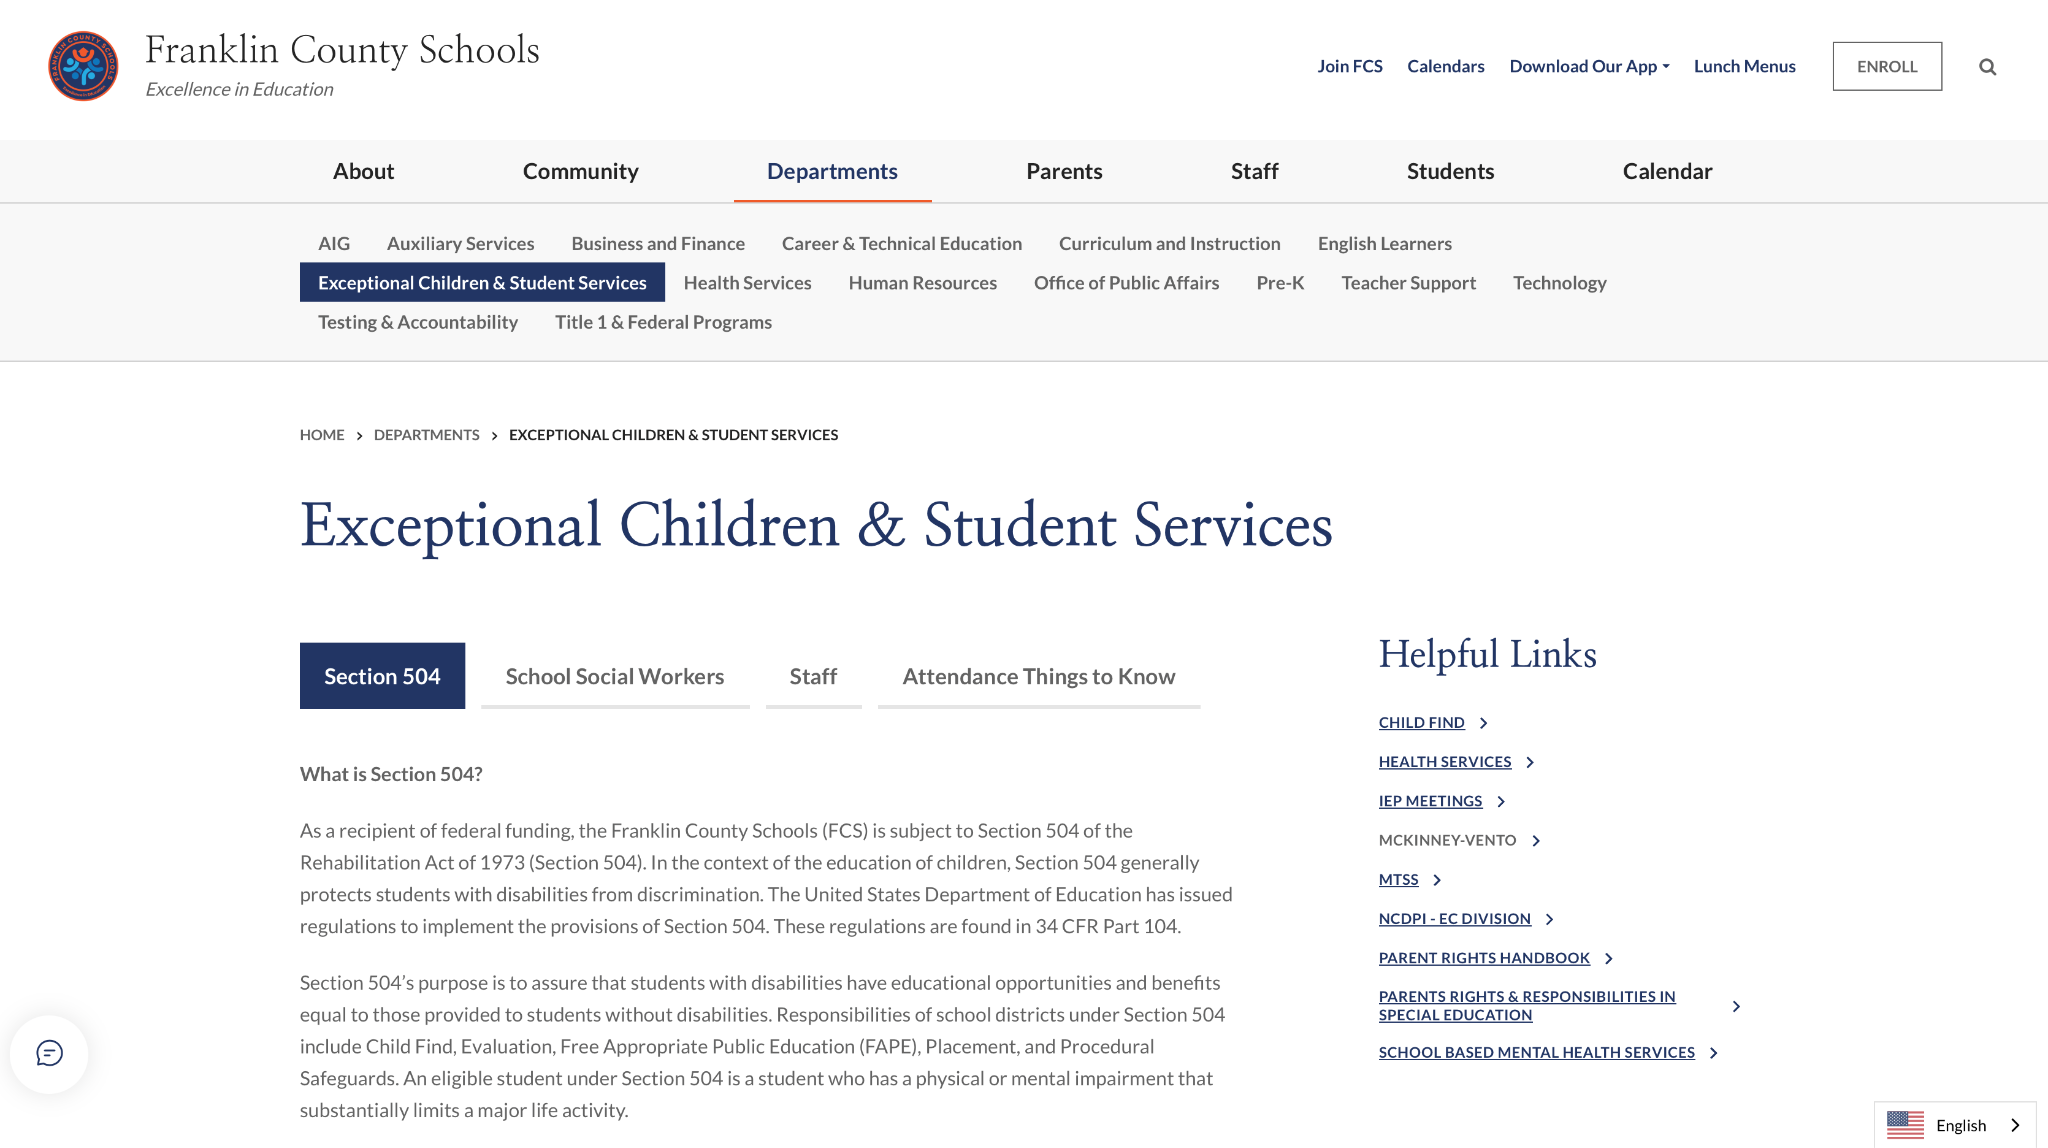
Task: Open School Based Mental Health Services link
Action: (1537, 1053)
